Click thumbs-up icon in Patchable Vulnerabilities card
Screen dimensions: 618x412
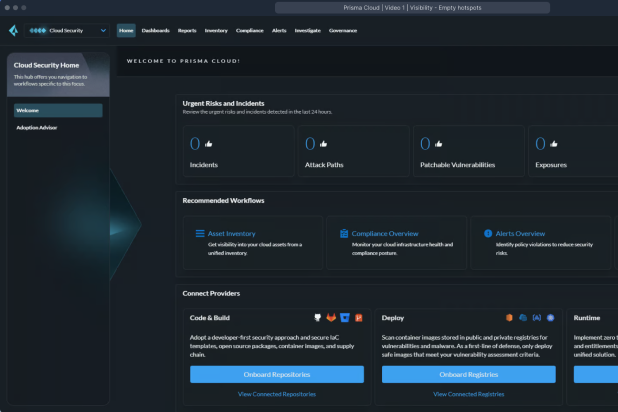pyautogui.click(x=439, y=144)
